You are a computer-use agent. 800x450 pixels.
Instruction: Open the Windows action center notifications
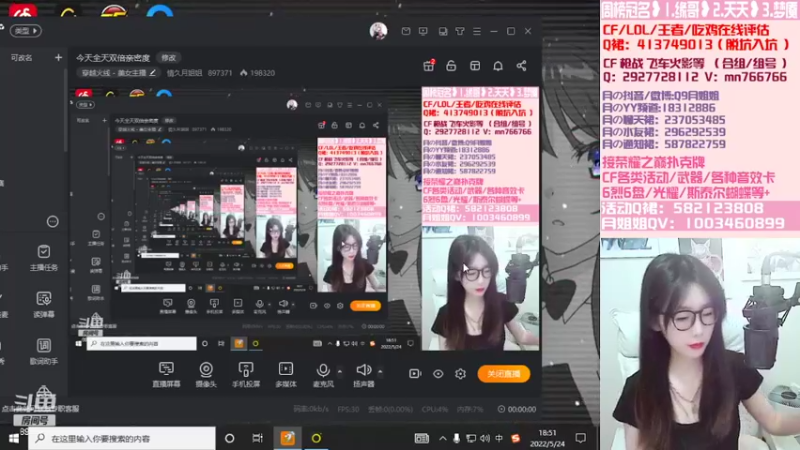581,438
